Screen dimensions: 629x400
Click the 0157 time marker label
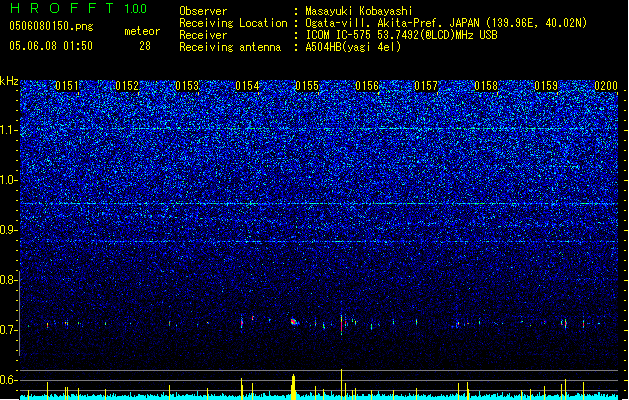pos(426,86)
